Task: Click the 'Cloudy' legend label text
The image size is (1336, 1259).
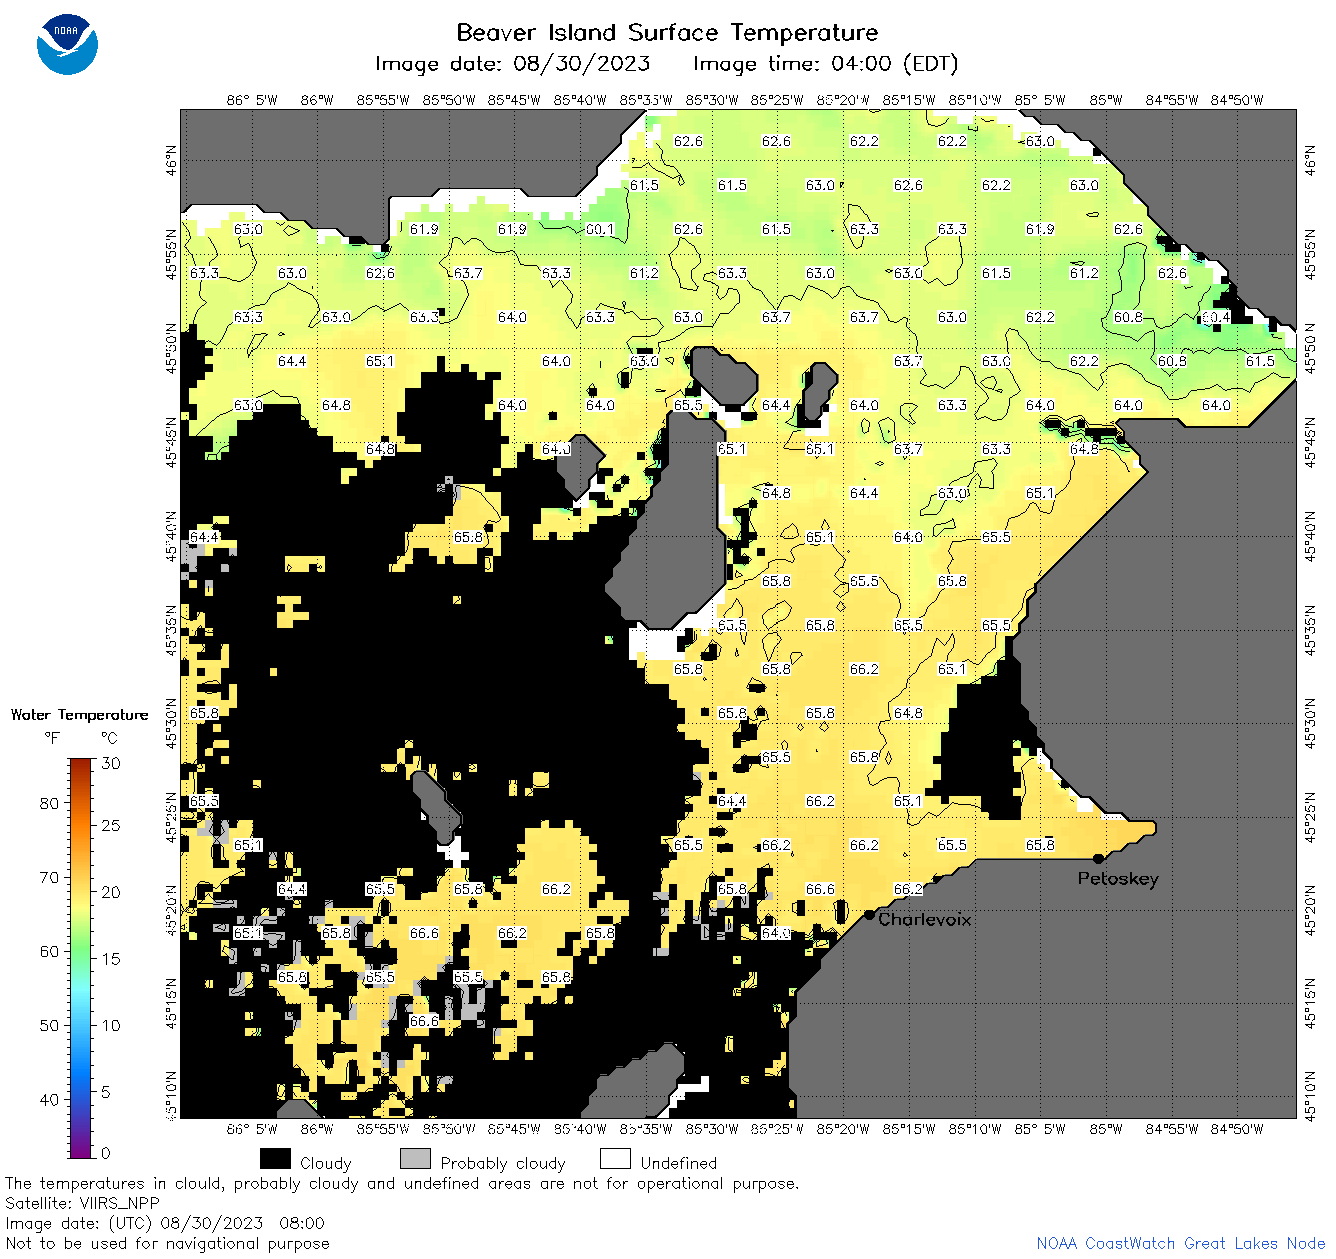Action: (325, 1163)
